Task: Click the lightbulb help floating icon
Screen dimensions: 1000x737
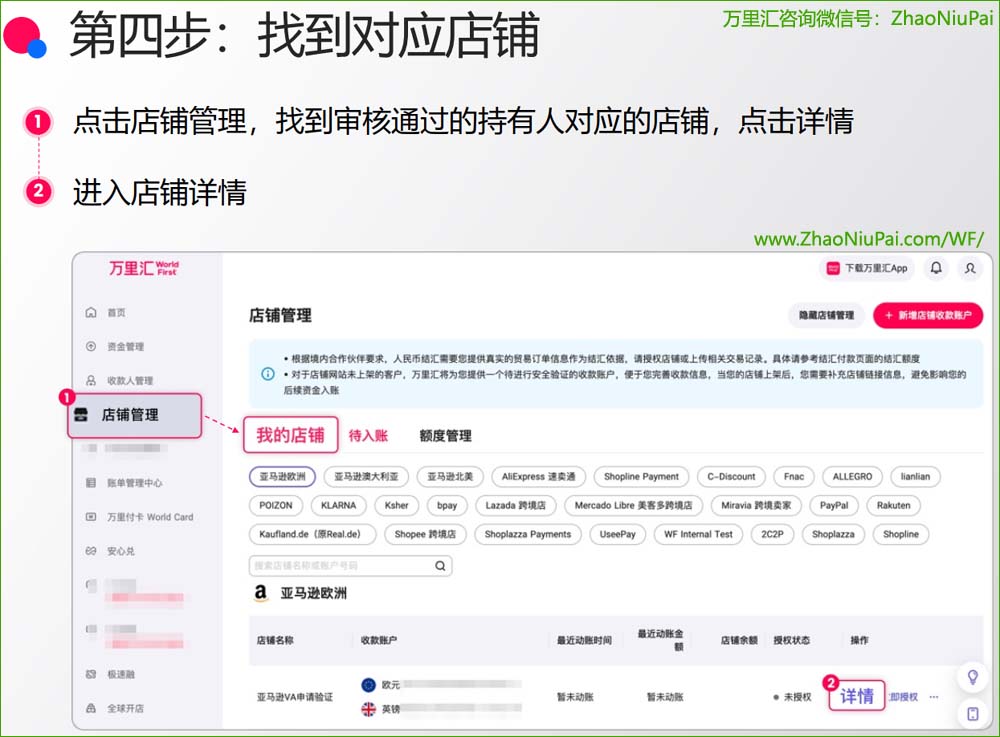Action: point(972,676)
